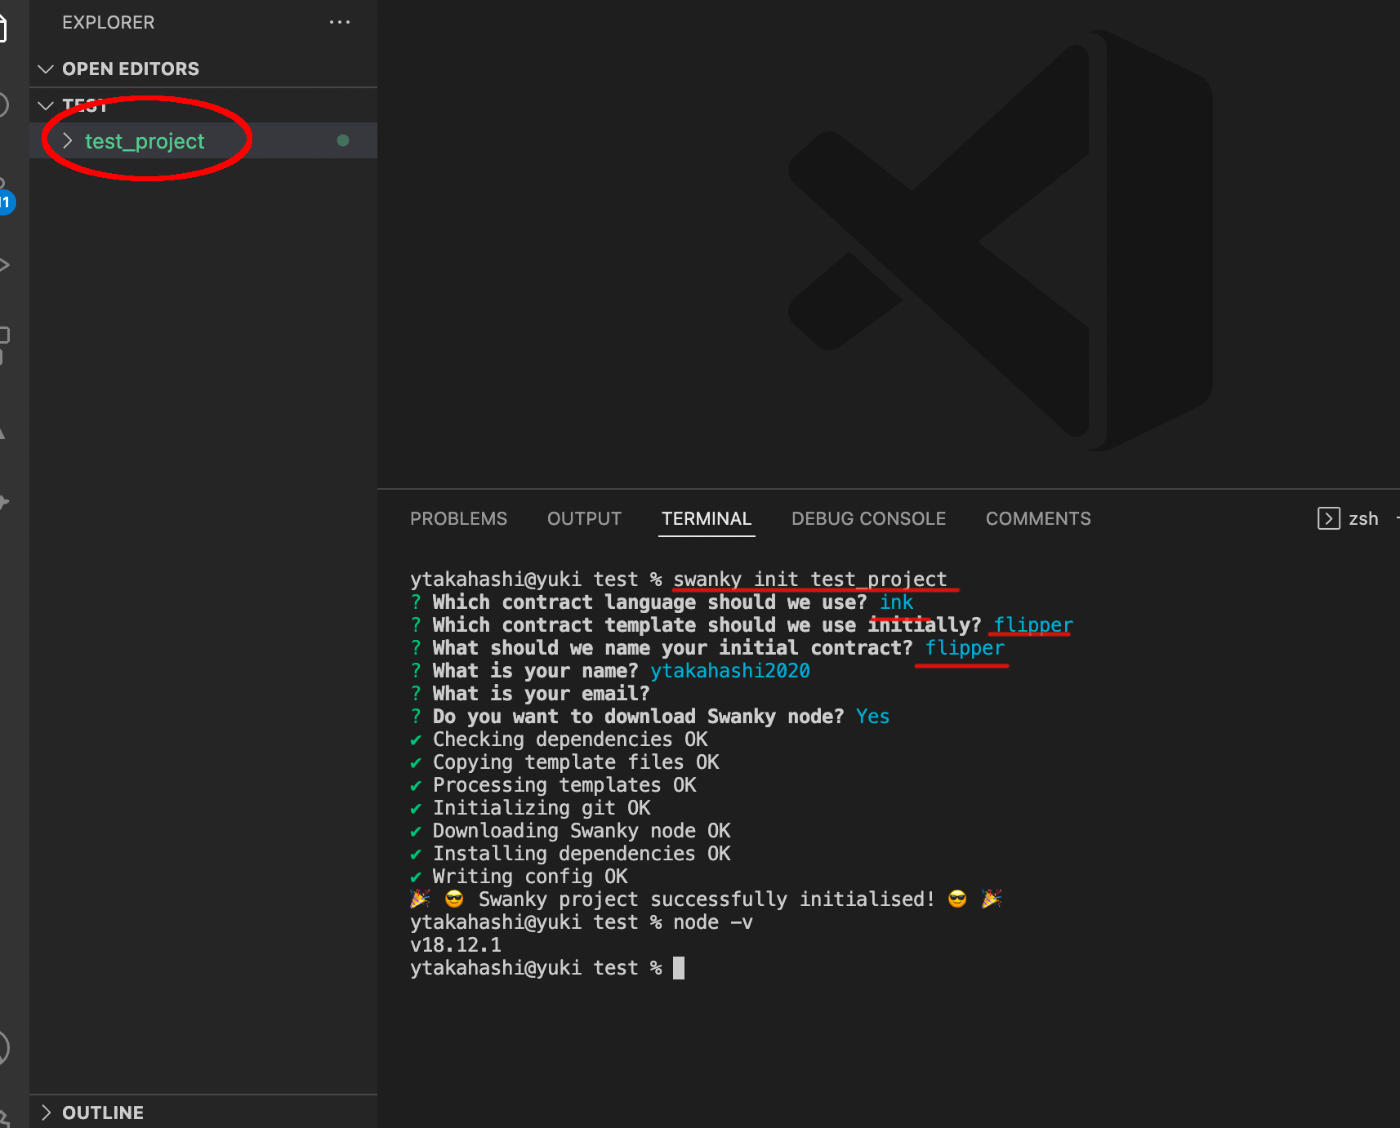Click 'flipper' answer on contract template line
The image size is (1400, 1128).
click(x=1033, y=625)
